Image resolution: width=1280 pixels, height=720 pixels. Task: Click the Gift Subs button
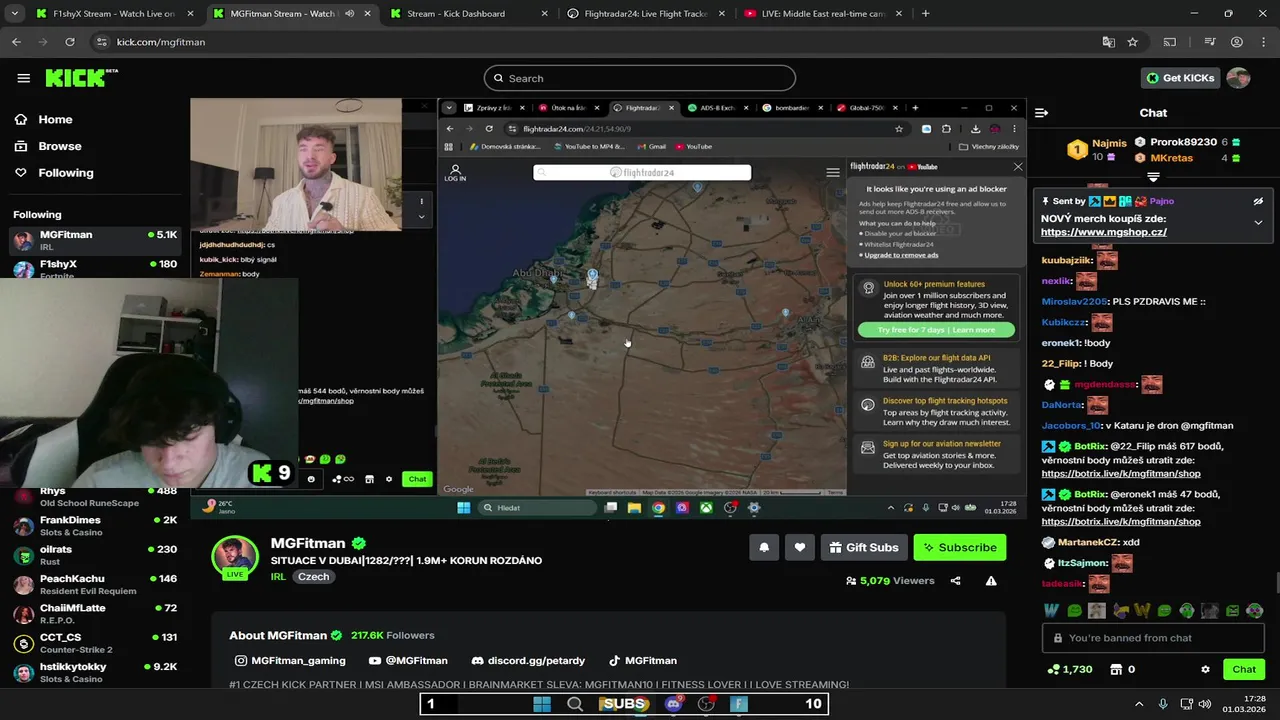click(864, 547)
